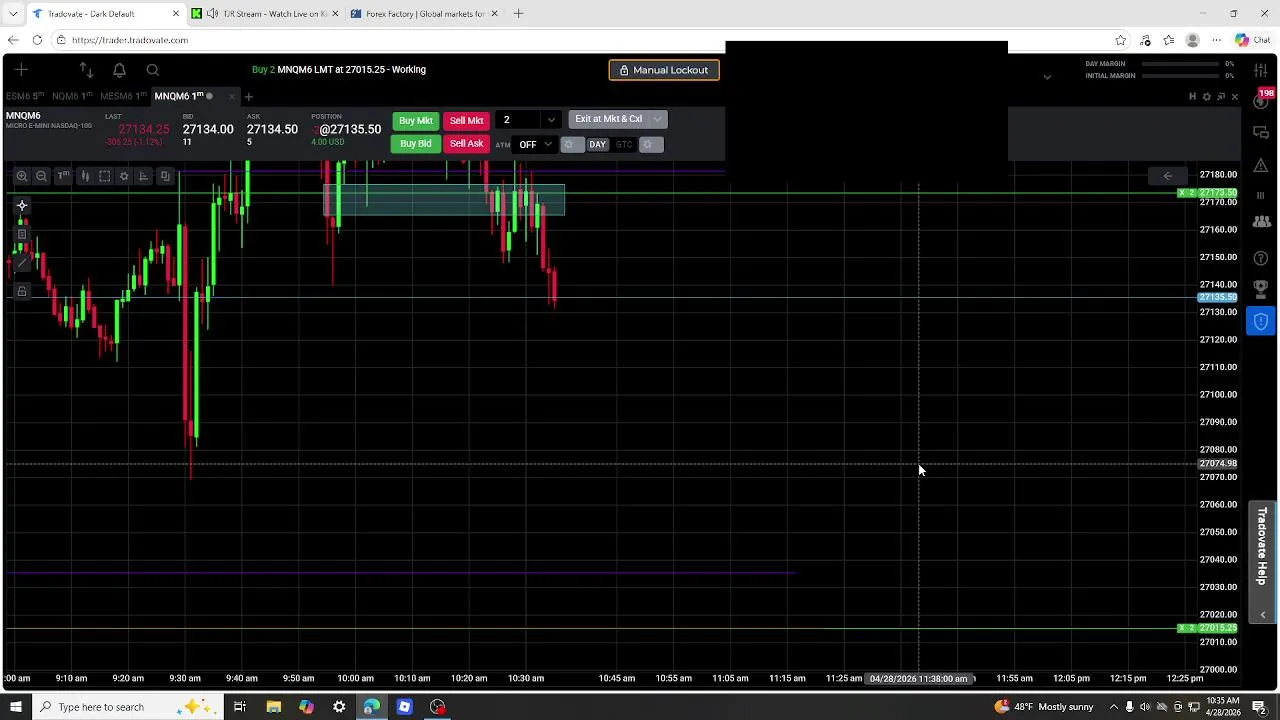Click the MNQM6 symbol name
The height and width of the screenshot is (720, 1280).
point(23,116)
